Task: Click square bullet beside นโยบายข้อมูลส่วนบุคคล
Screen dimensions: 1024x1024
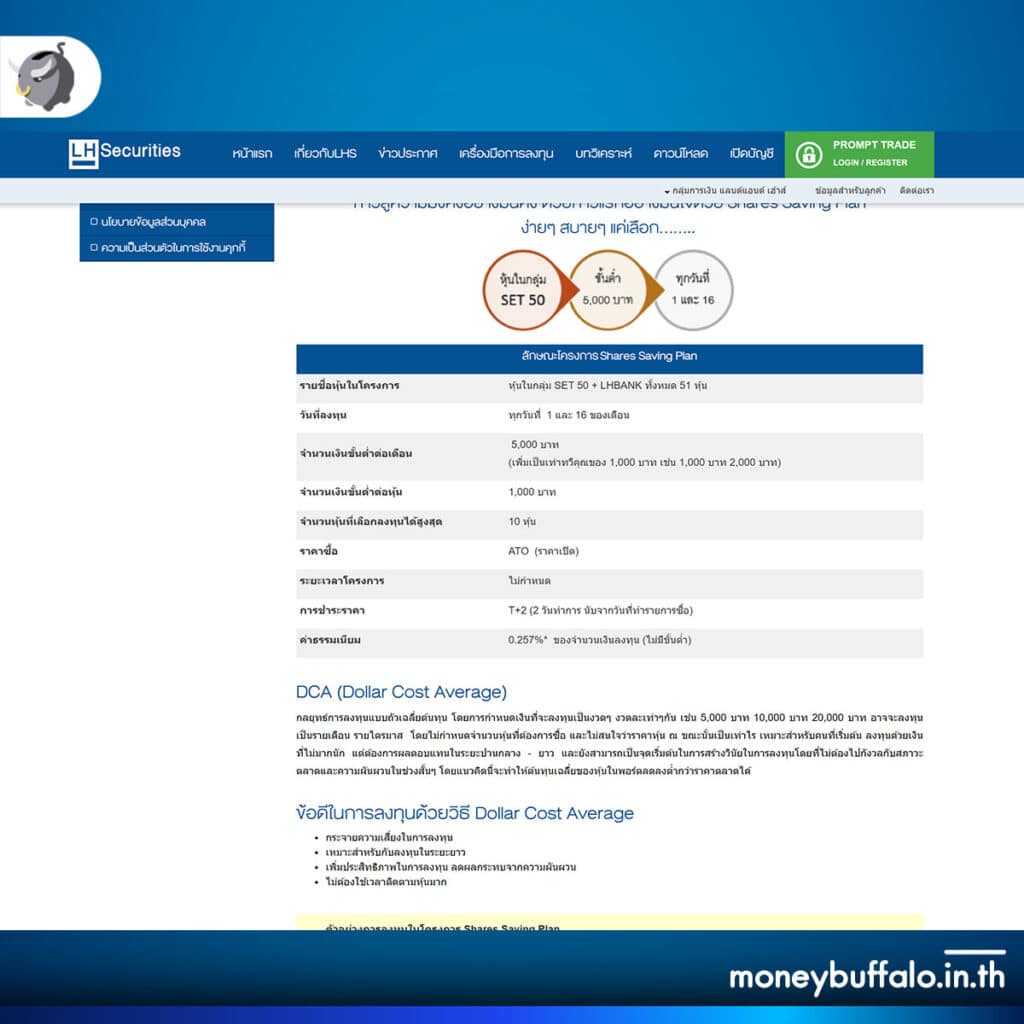Action: point(93,222)
